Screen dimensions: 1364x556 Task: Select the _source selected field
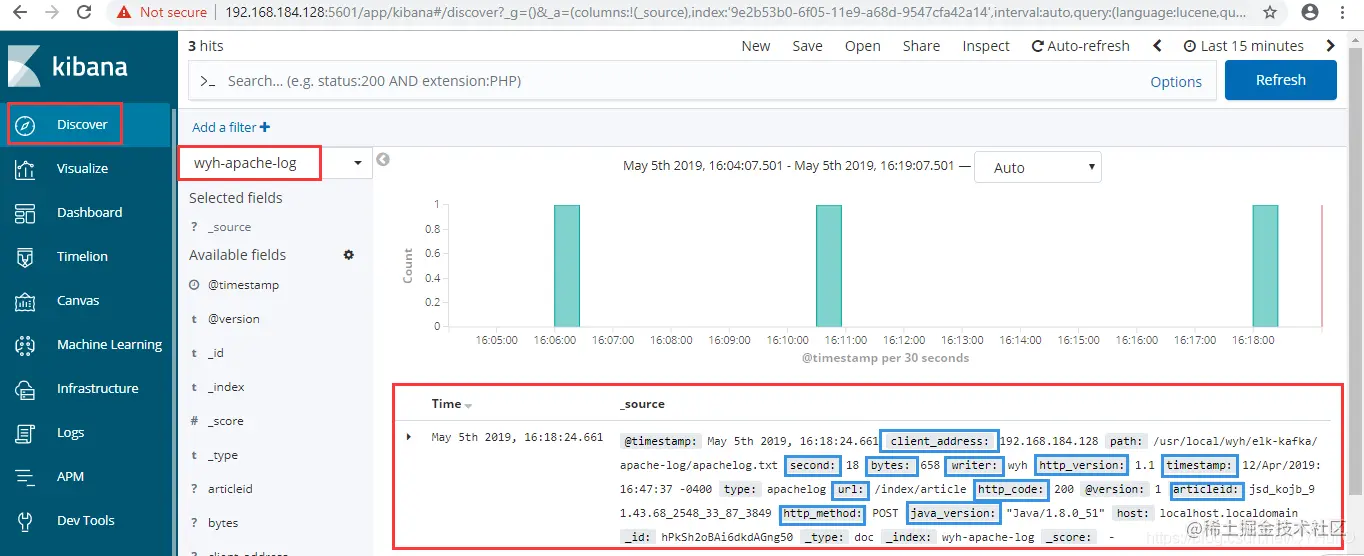(229, 227)
